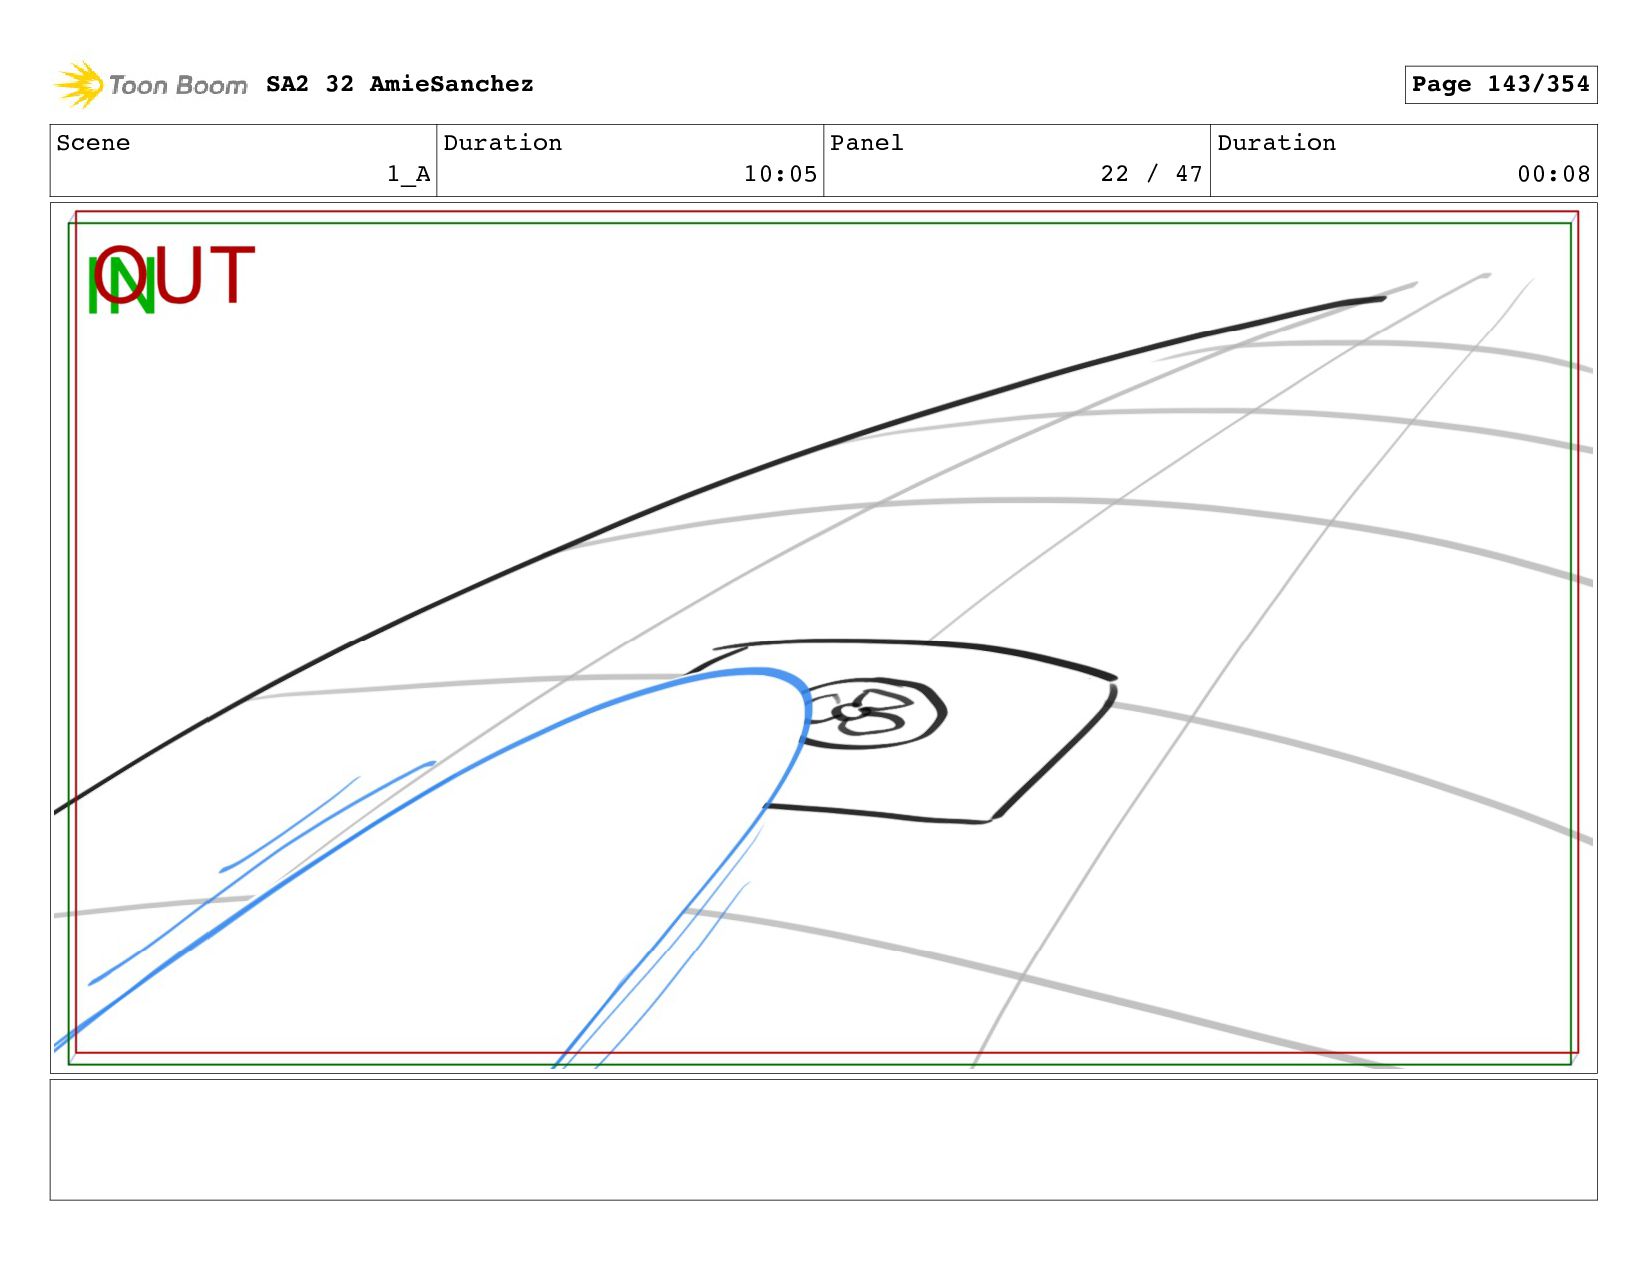
Task: Select the title text 'SA2 32 AmieSanchez'
Action: point(400,84)
